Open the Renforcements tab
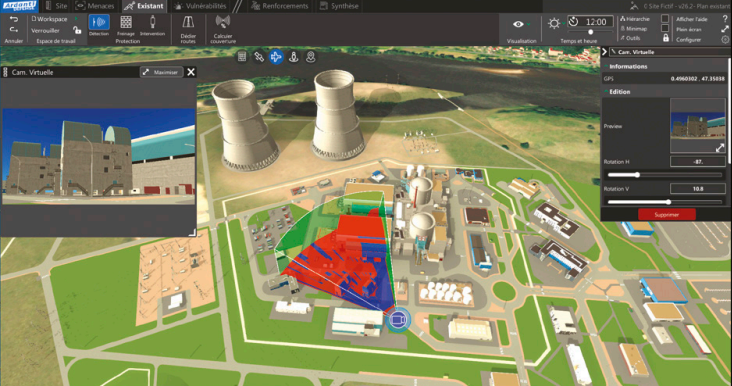Viewport: 732px width, 386px height. 280,6
